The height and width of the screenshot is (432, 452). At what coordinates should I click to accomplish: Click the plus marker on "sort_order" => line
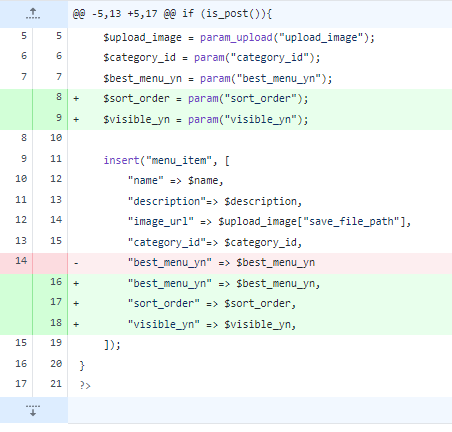click(76, 303)
